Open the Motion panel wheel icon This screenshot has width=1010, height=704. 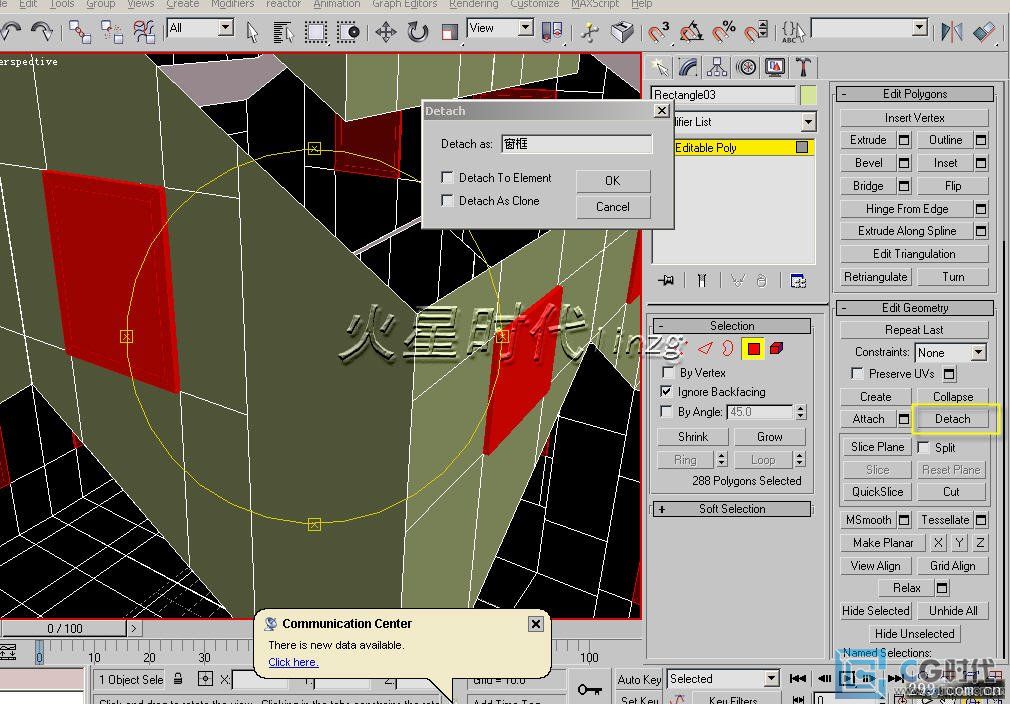[x=746, y=67]
